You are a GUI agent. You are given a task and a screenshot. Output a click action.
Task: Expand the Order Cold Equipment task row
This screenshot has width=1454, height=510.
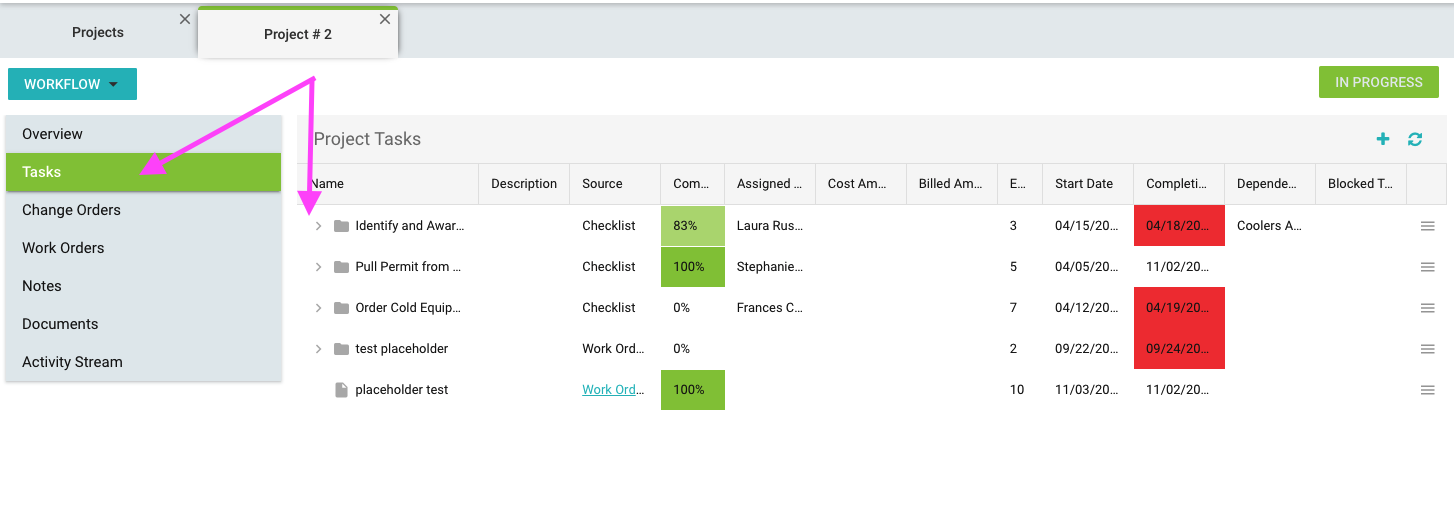pos(318,308)
